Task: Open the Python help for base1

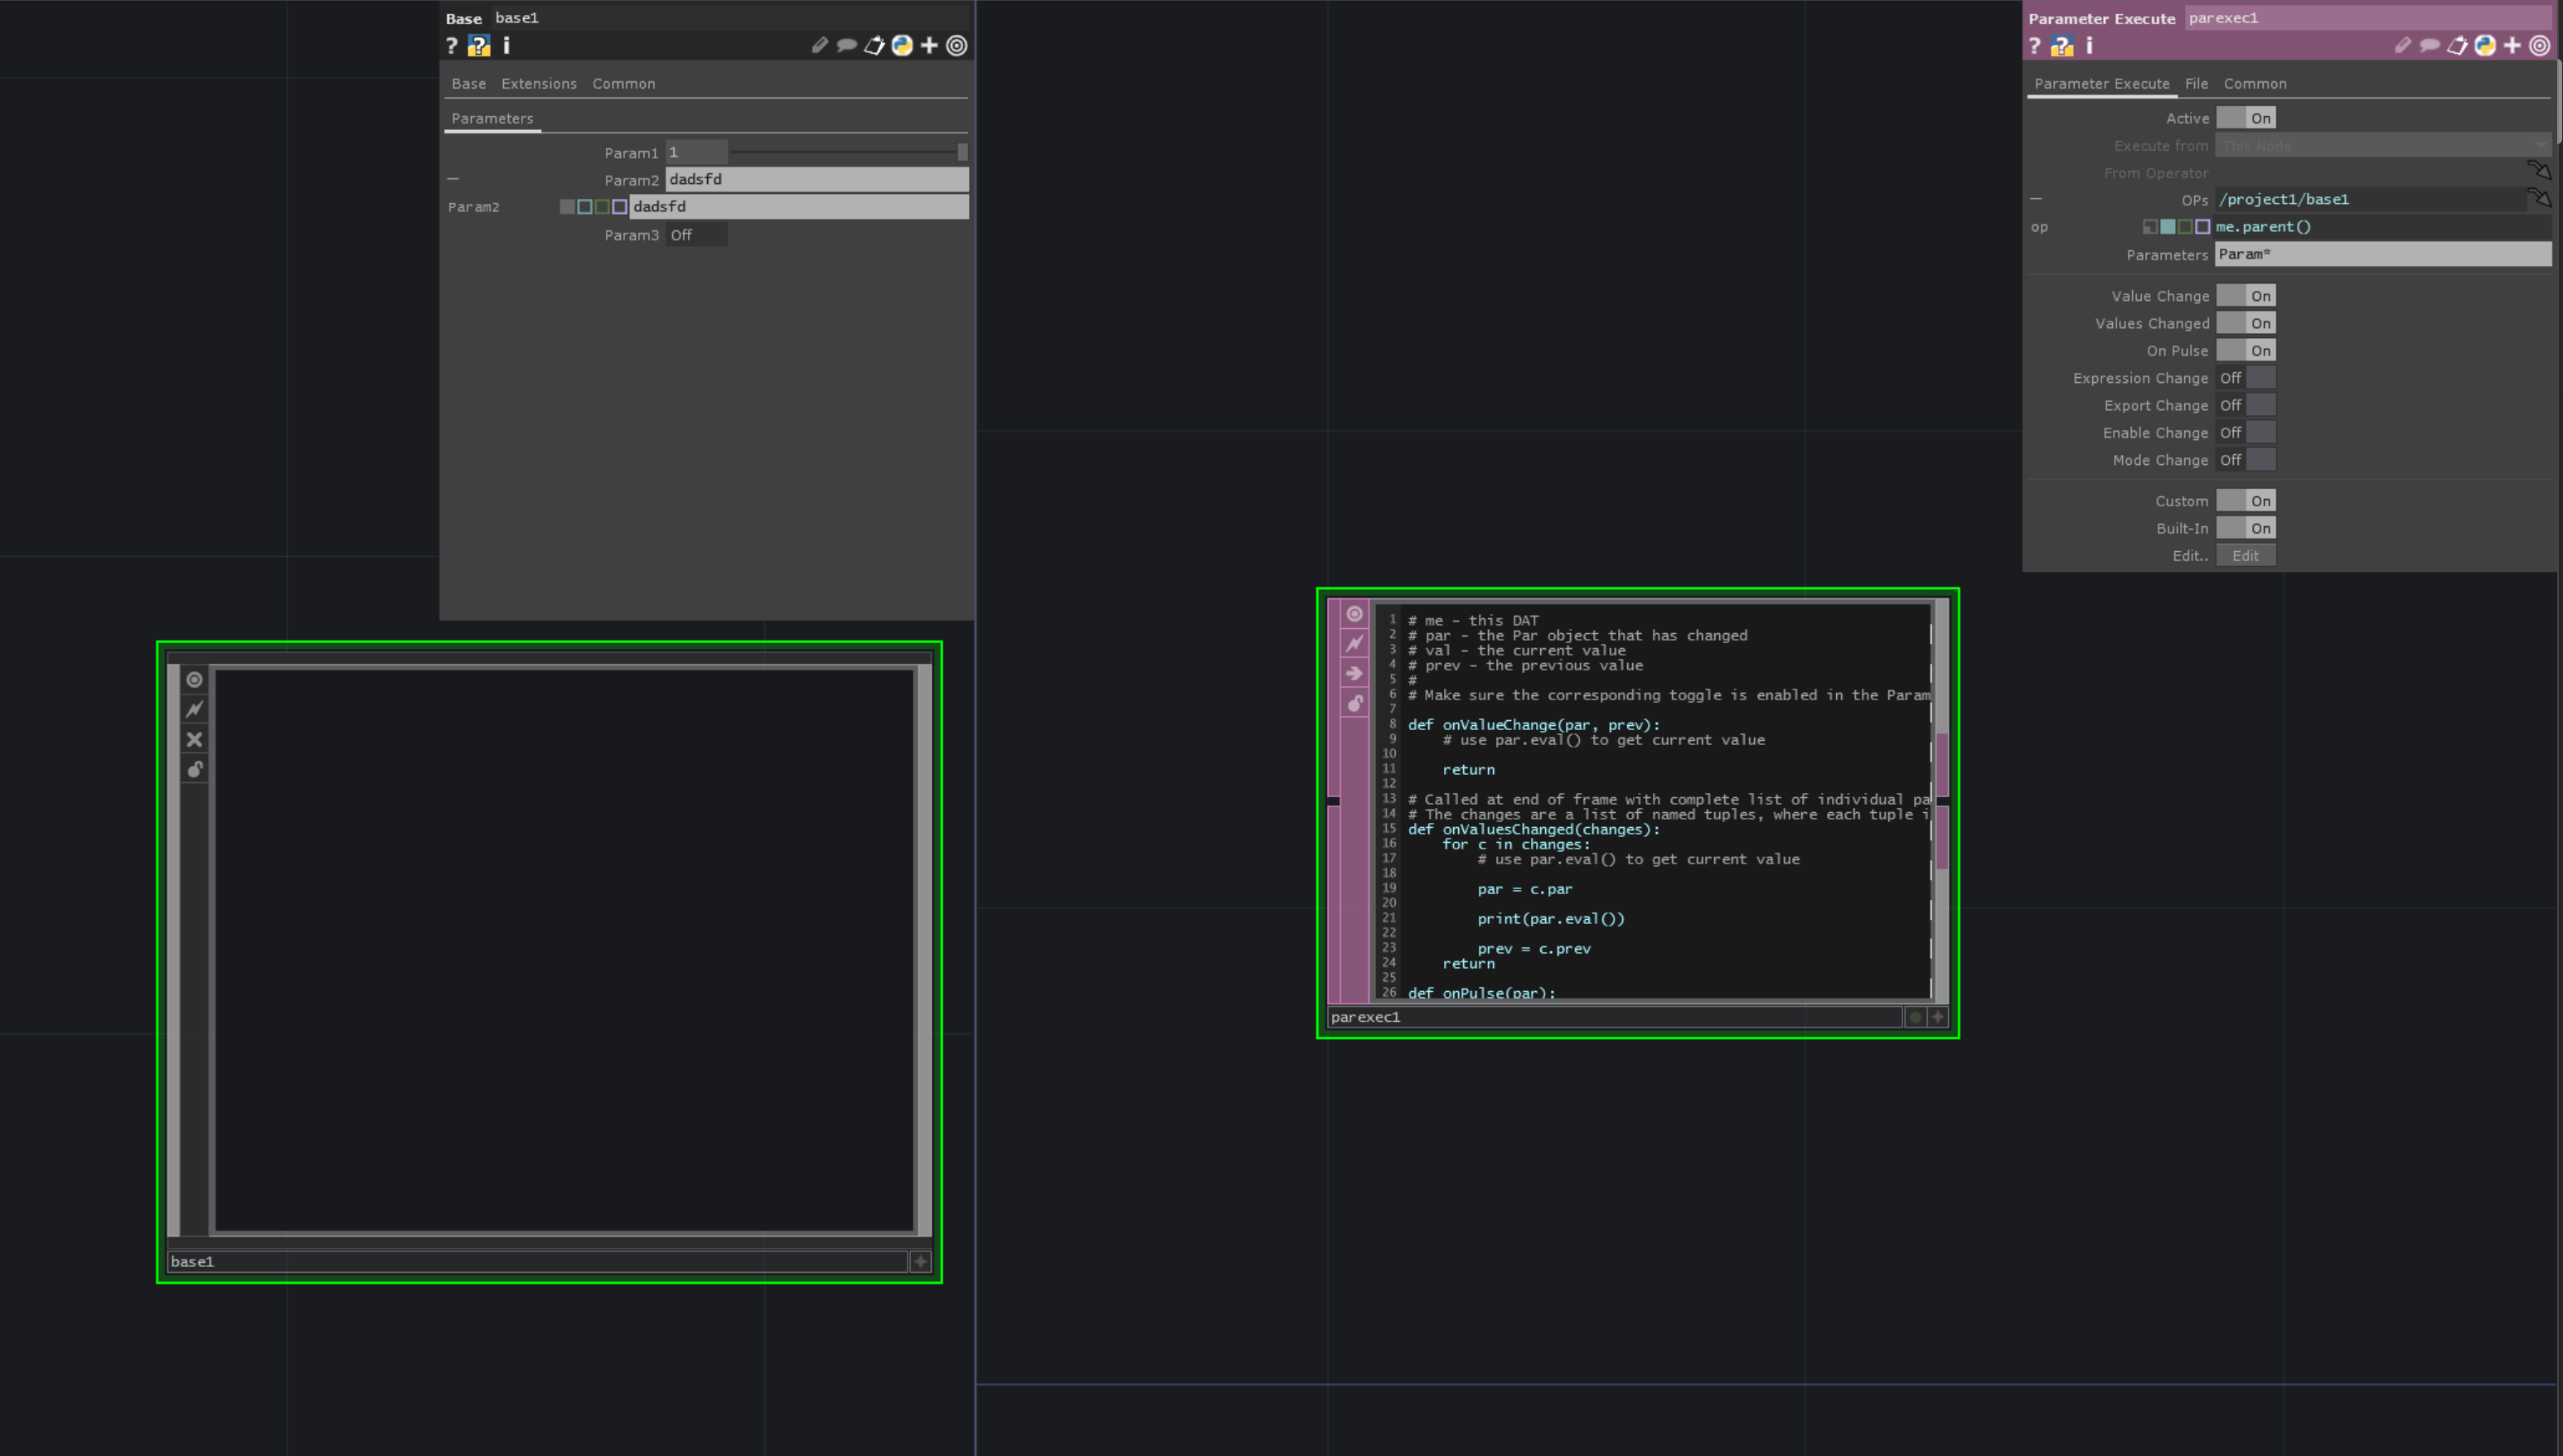Action: [478, 46]
